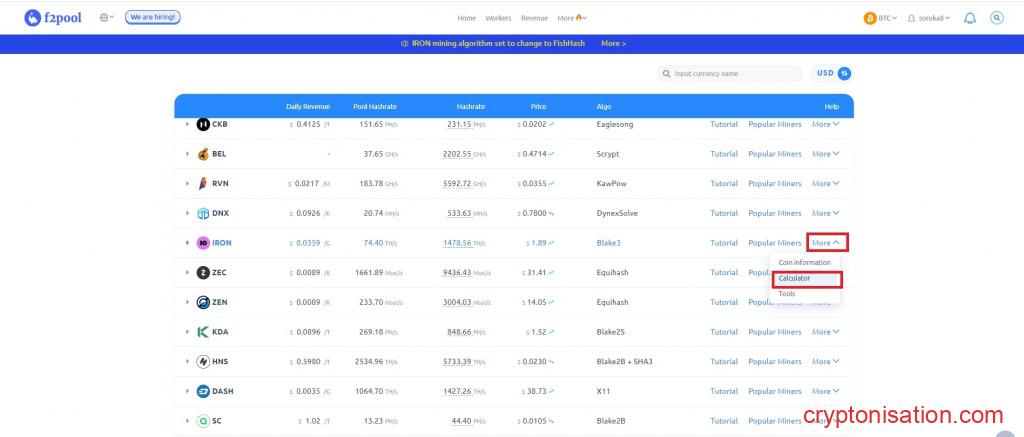
Task: Select Coin information menu entry
Action: pyautogui.click(x=804, y=262)
